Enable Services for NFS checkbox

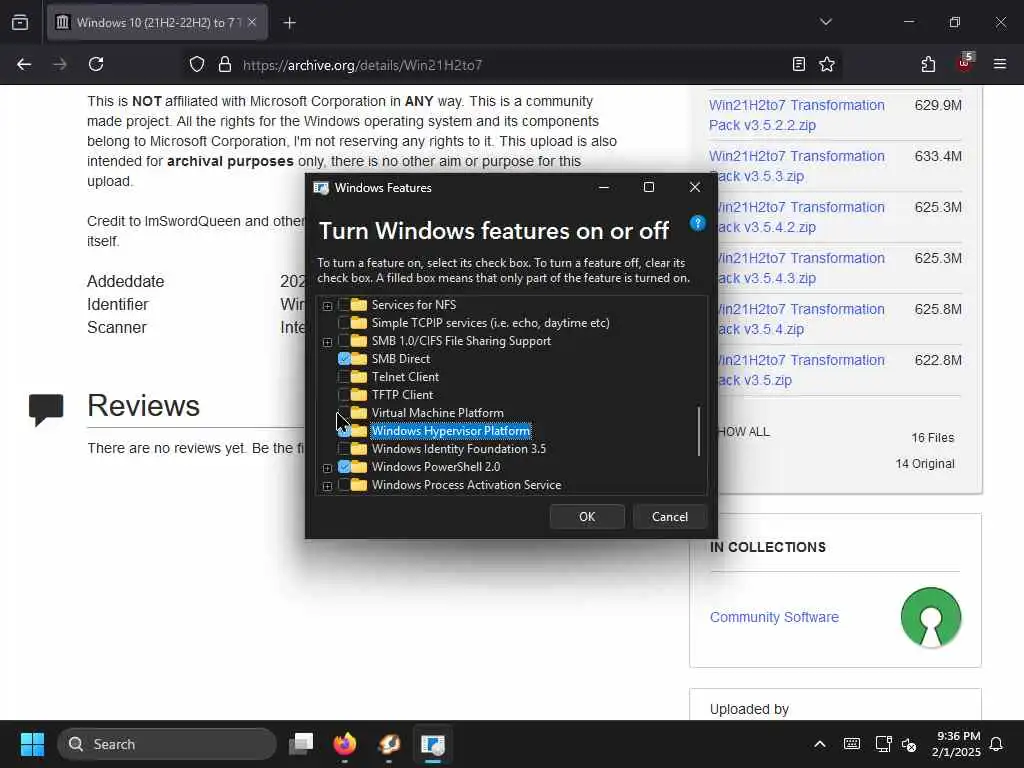[x=343, y=305]
